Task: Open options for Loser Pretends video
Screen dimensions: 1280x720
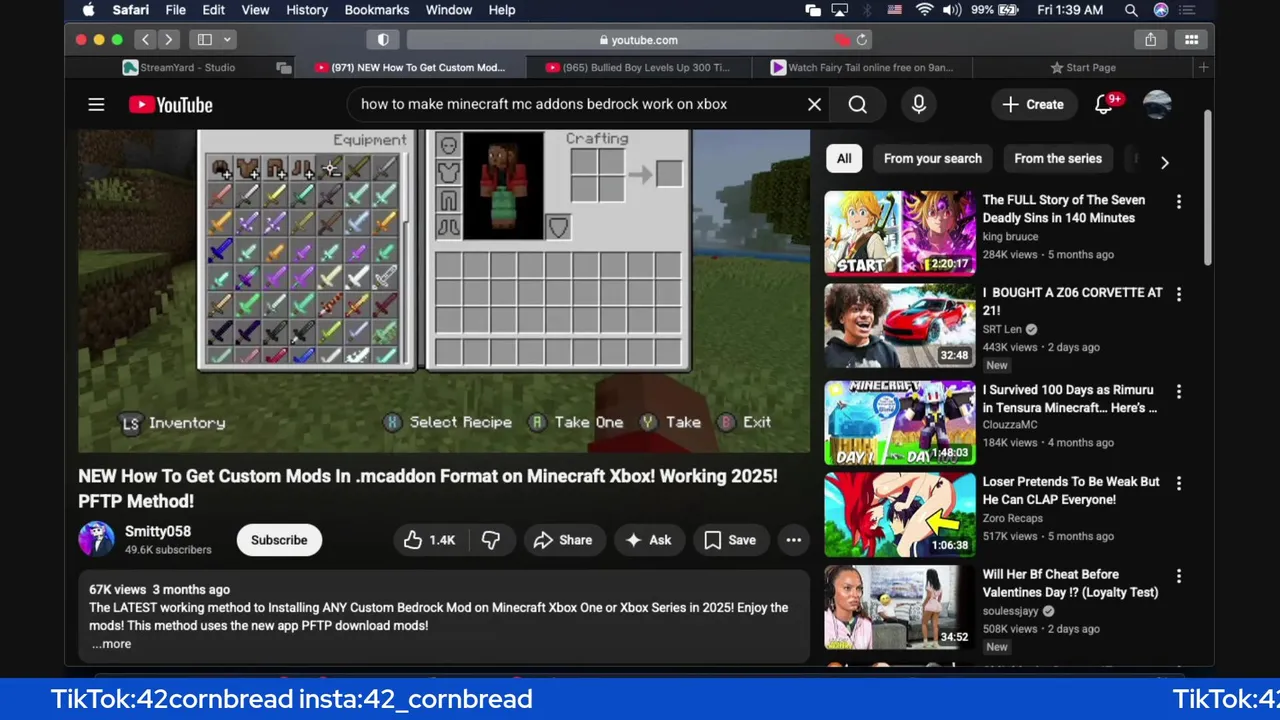Action: click(x=1179, y=483)
